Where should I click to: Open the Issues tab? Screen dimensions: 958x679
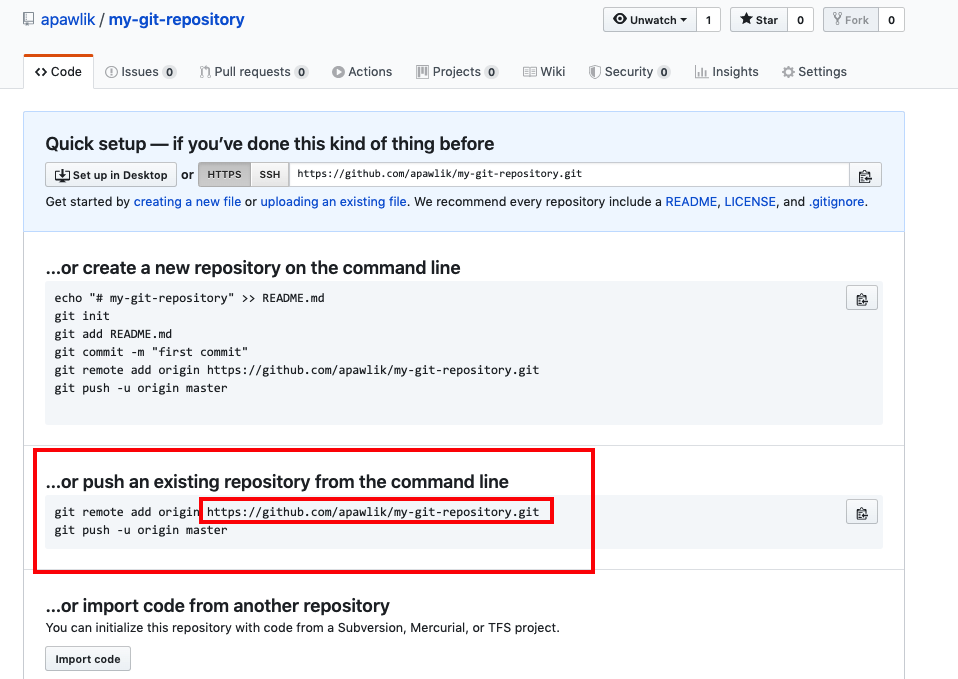141,72
